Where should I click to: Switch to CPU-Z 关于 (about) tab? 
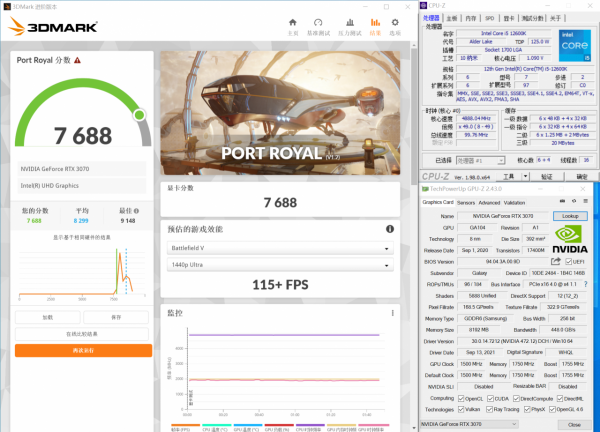[x=555, y=18]
